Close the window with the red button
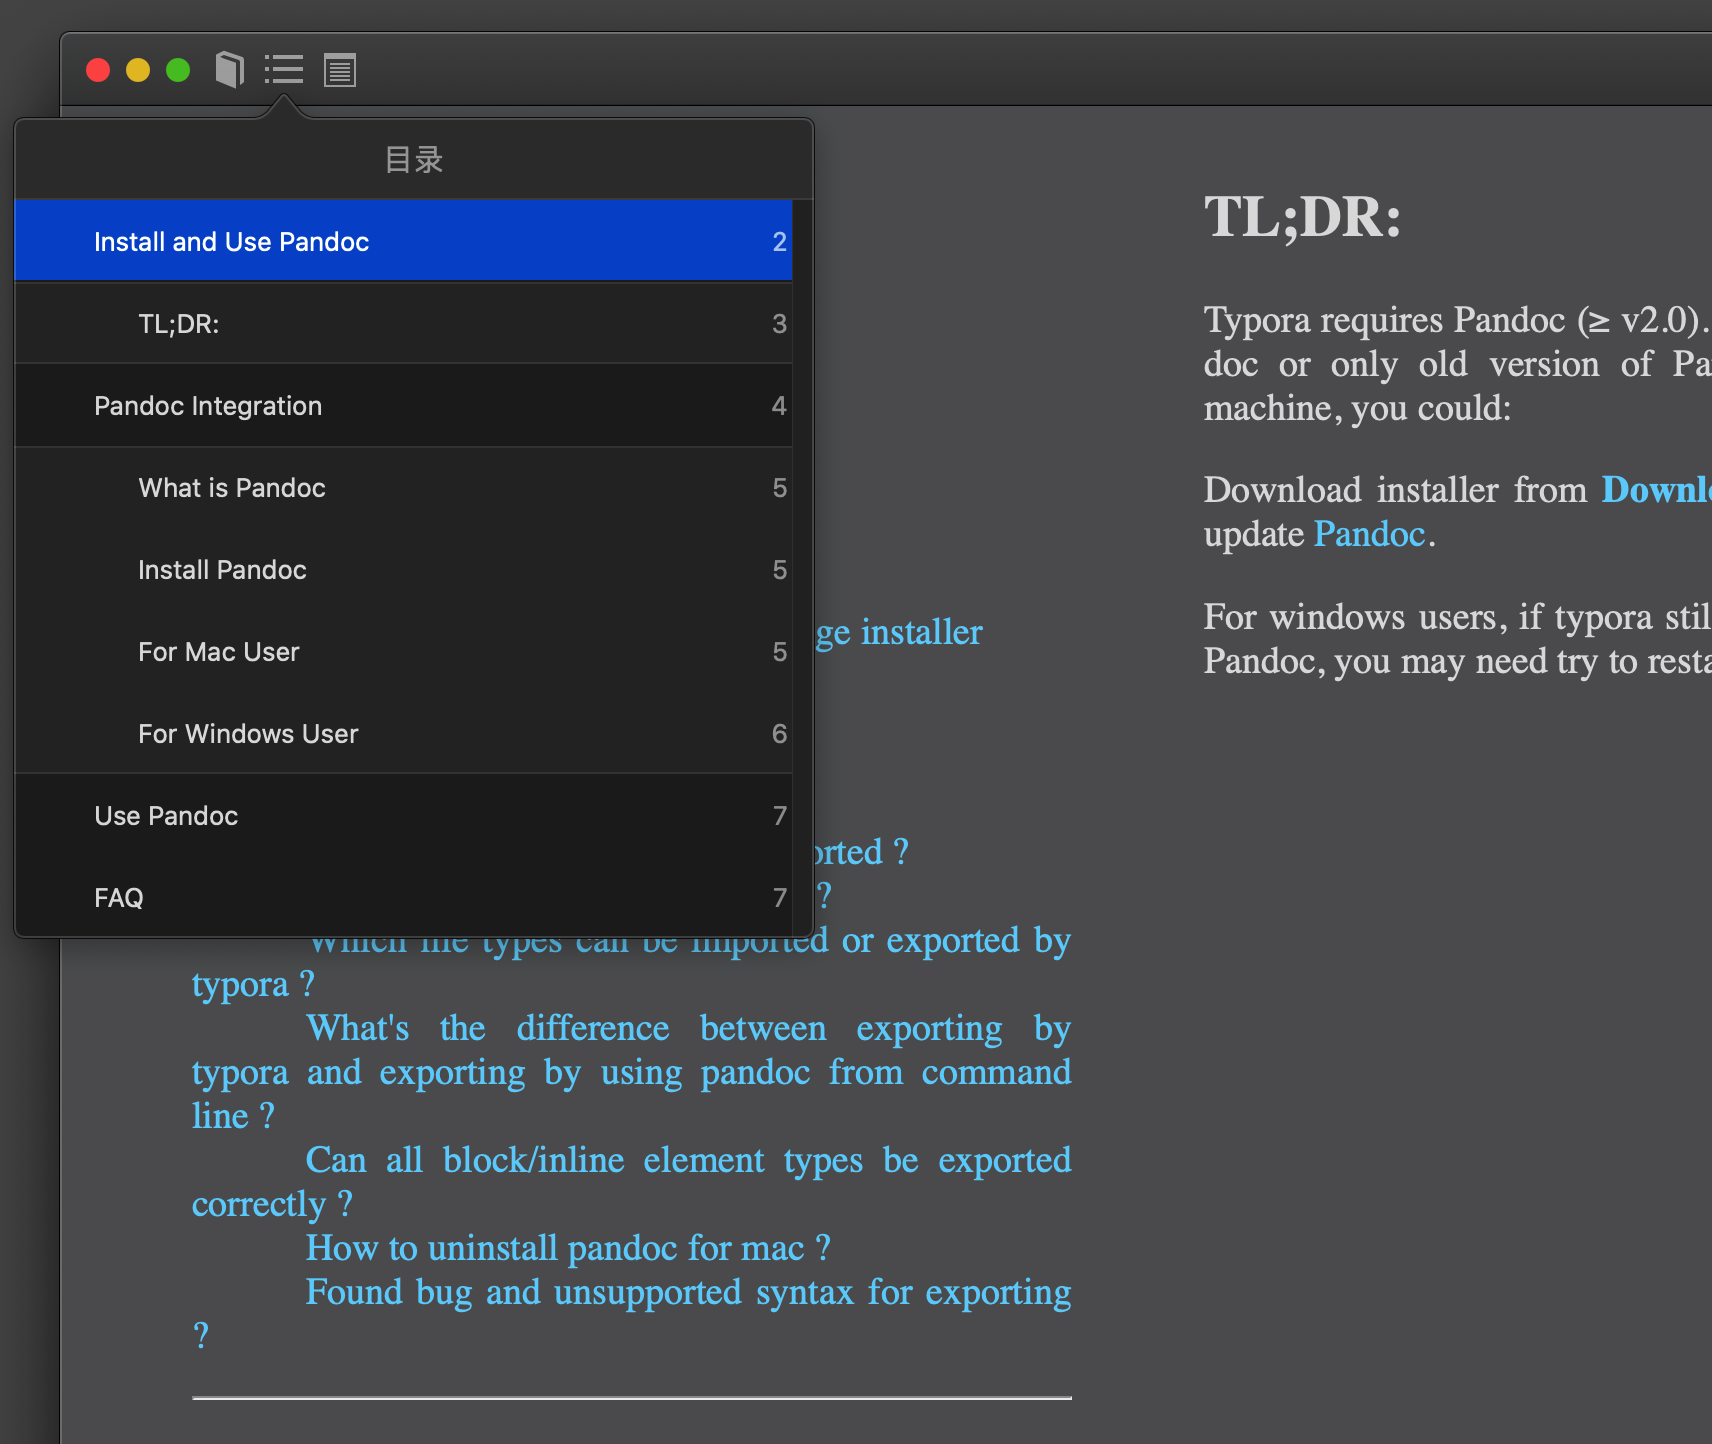The image size is (1712, 1444). pyautogui.click(x=98, y=70)
